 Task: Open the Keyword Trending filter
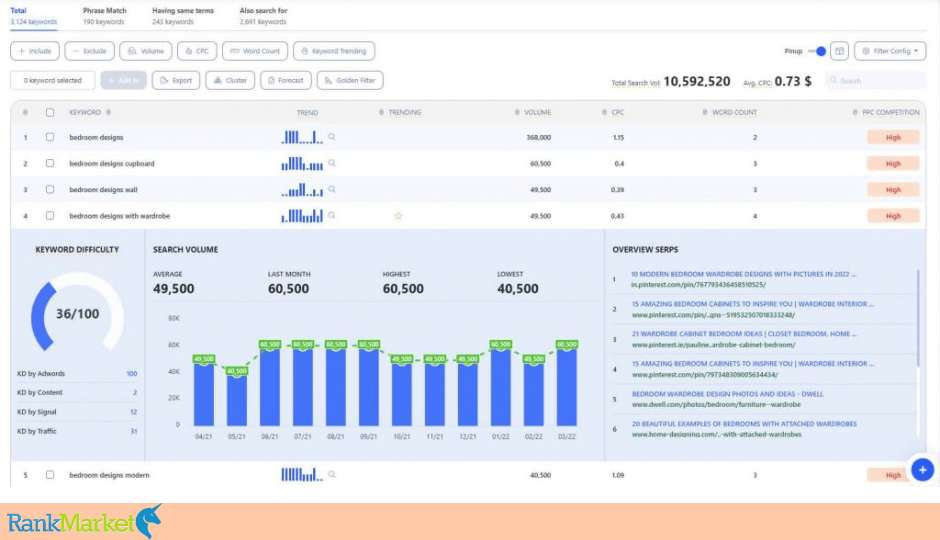[x=334, y=51]
